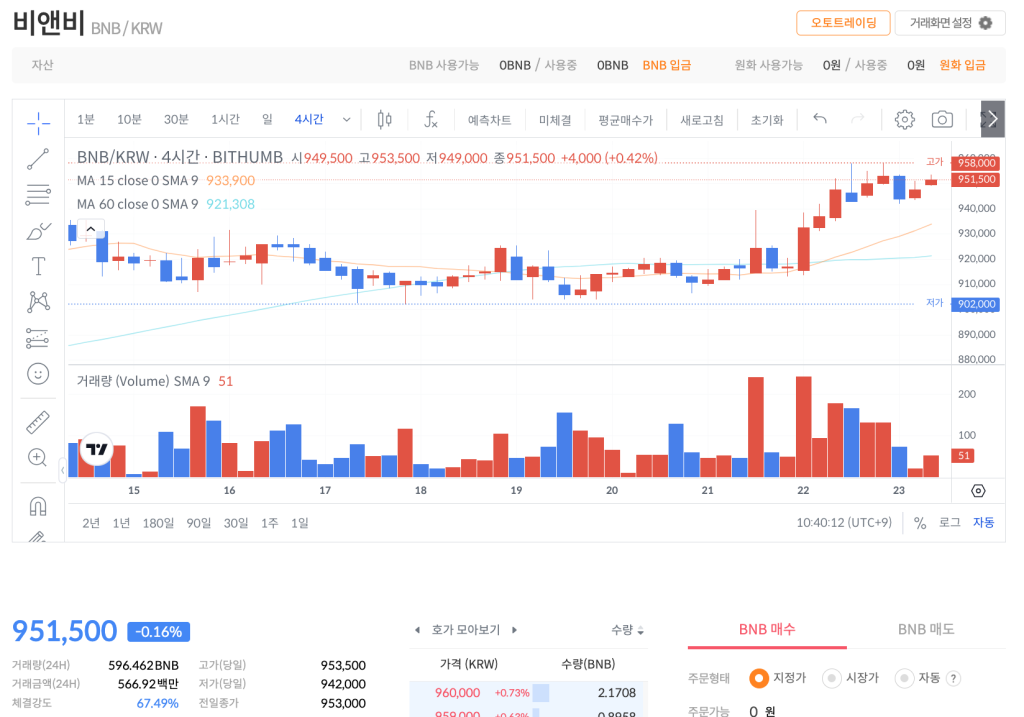
Task: Toggle 자동 auto scale
Action: (984, 522)
